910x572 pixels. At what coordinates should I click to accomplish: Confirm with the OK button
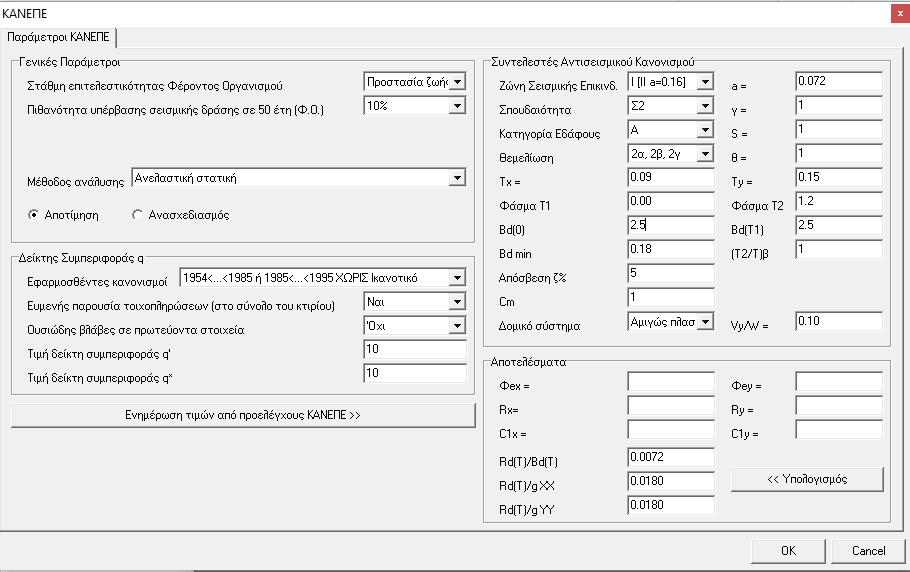[x=788, y=551]
